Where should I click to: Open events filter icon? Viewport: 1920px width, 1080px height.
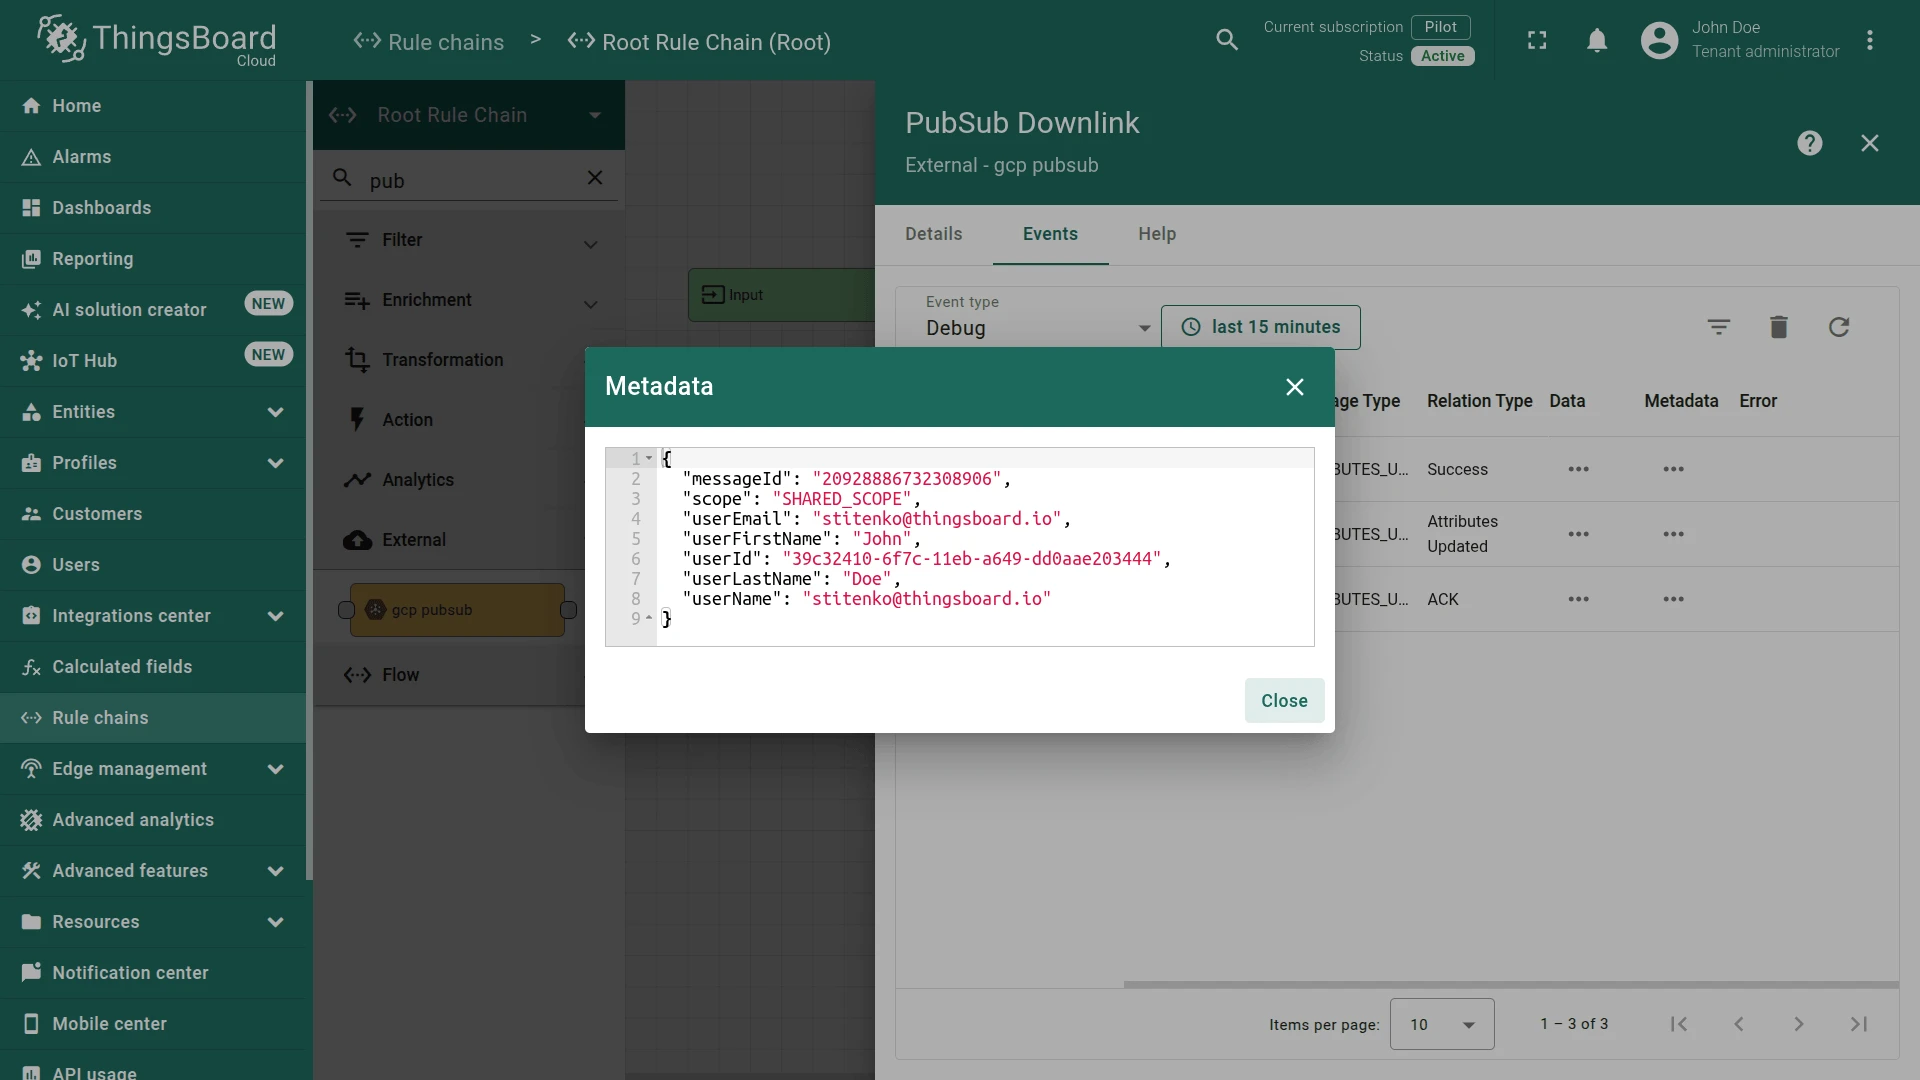point(1718,327)
